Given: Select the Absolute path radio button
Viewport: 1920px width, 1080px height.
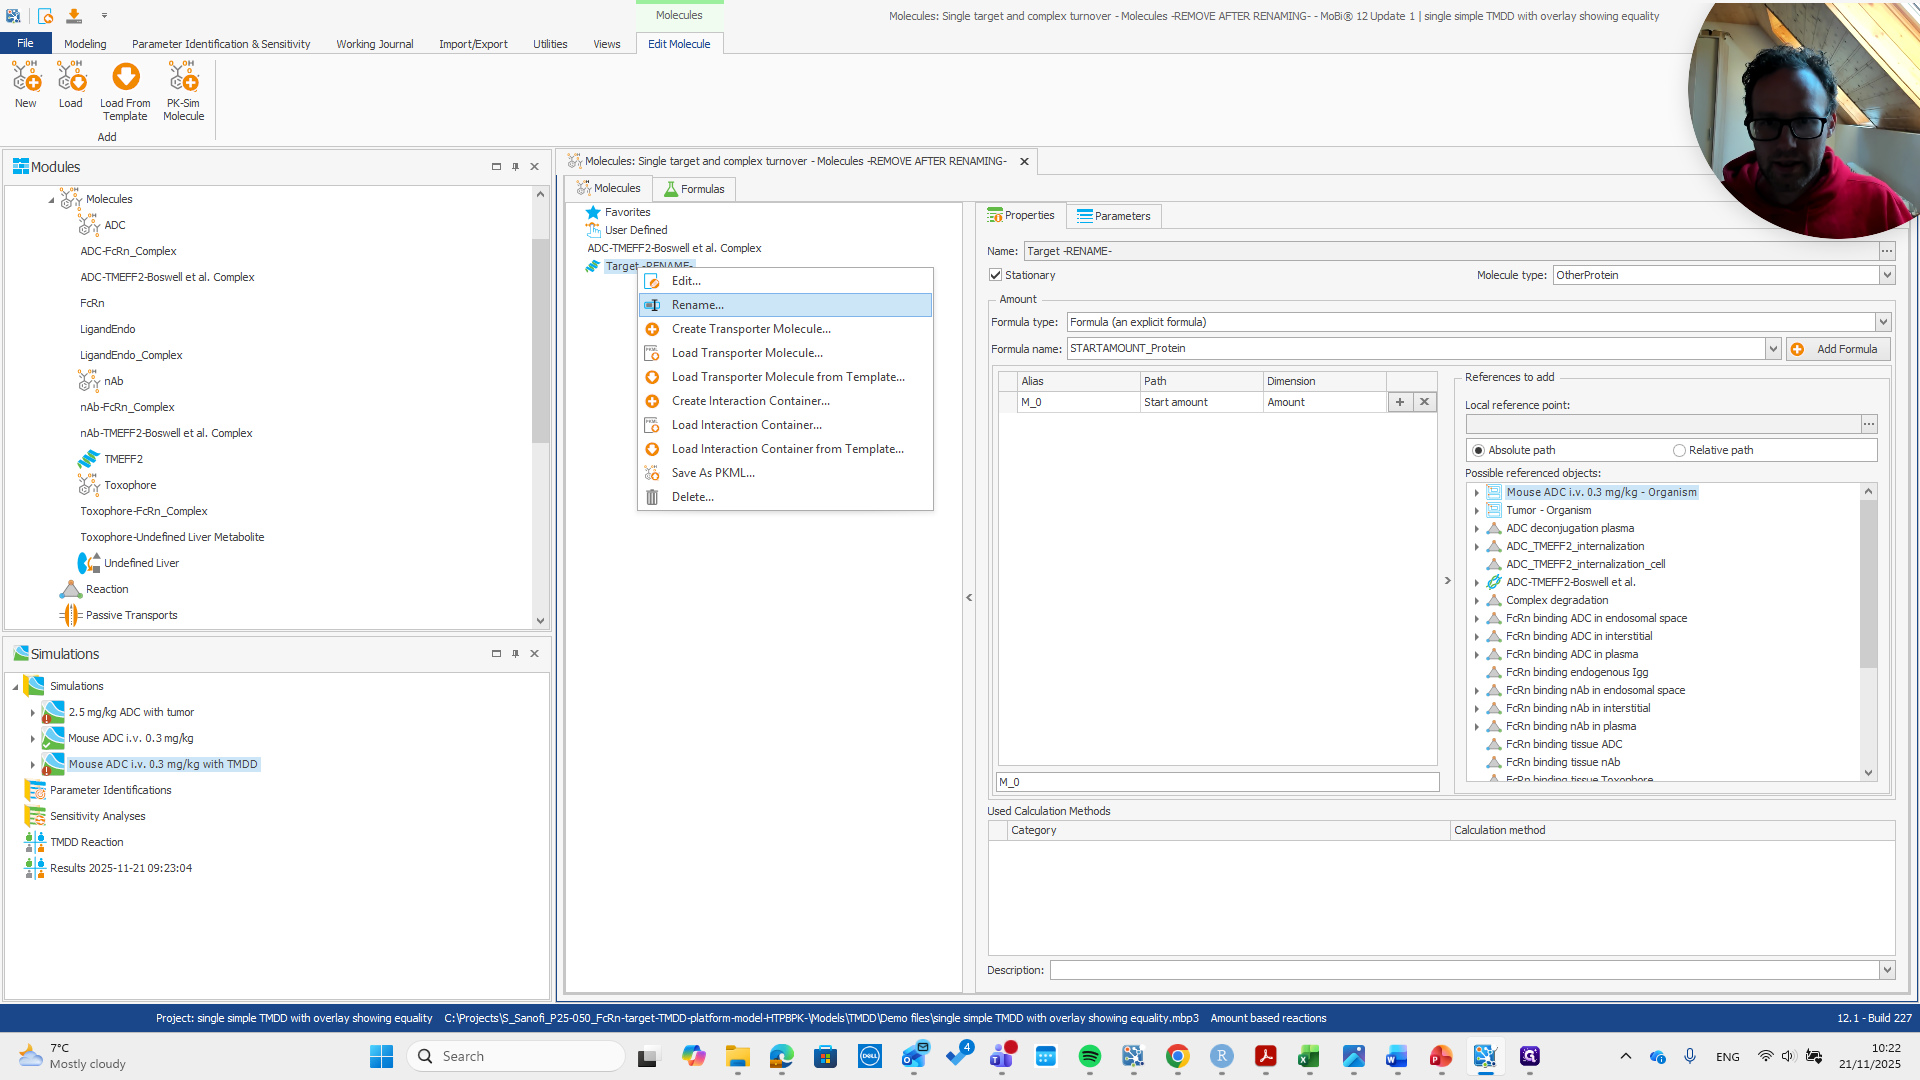Looking at the screenshot, I should tap(1478, 450).
